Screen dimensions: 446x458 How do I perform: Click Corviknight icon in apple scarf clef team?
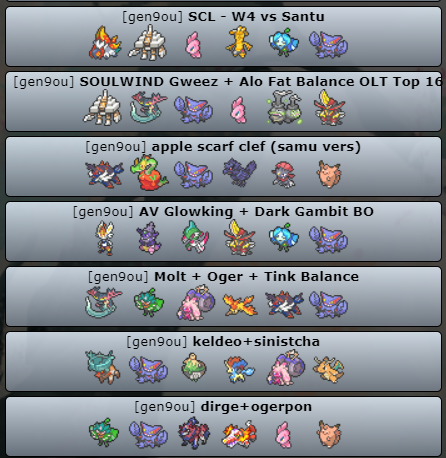tap(239, 172)
